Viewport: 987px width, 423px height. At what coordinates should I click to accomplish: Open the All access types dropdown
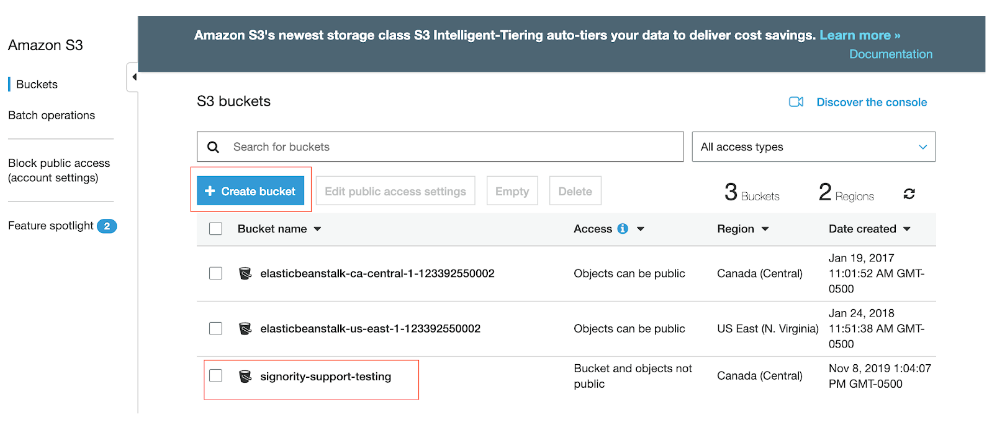pyautogui.click(x=814, y=147)
